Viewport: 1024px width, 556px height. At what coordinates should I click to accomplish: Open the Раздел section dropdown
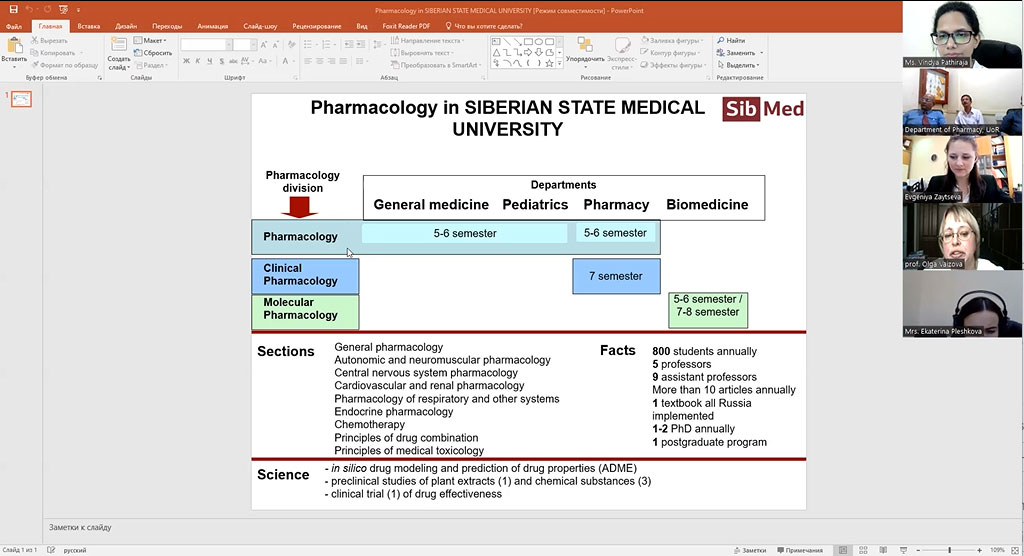[x=152, y=65]
